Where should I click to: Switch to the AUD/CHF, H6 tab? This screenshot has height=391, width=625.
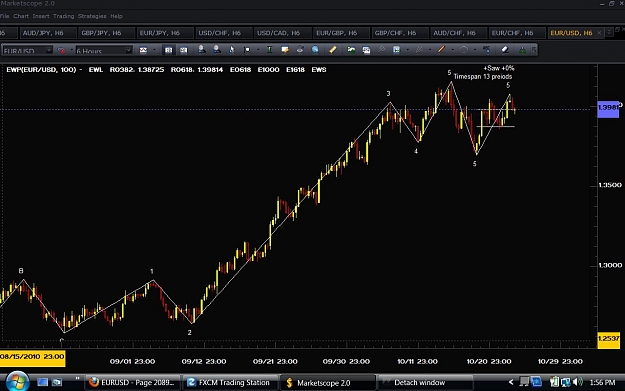pyautogui.click(x=458, y=33)
